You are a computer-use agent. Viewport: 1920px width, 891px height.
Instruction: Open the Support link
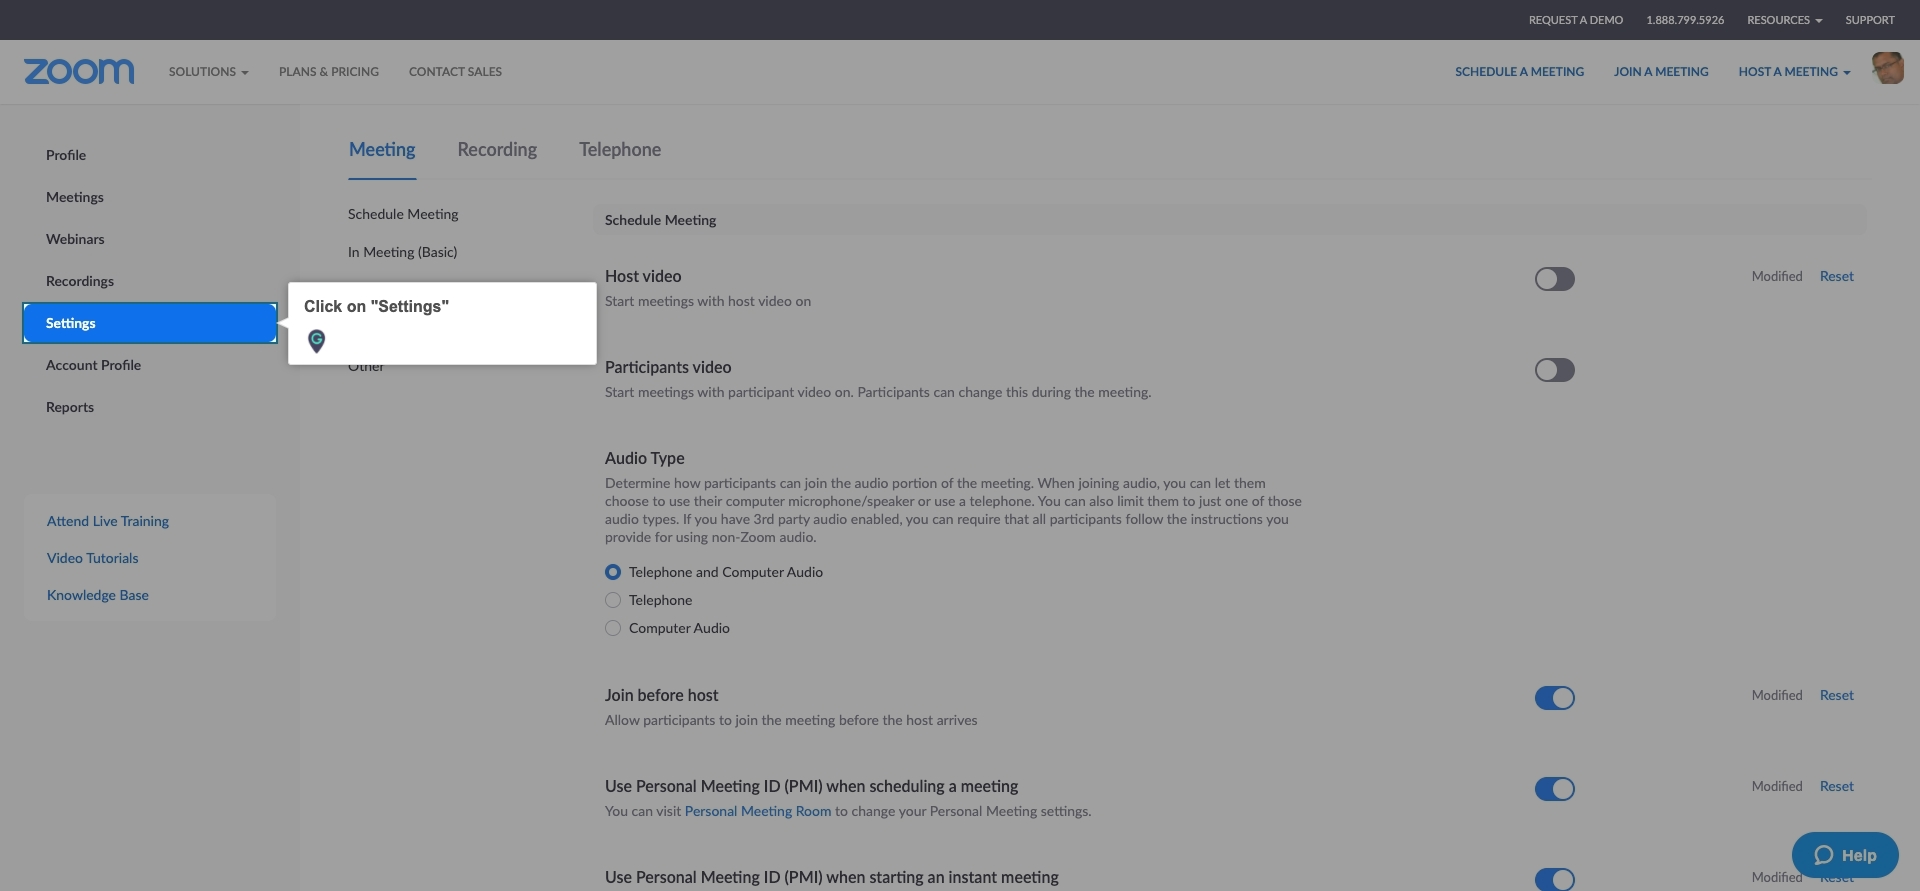1870,20
